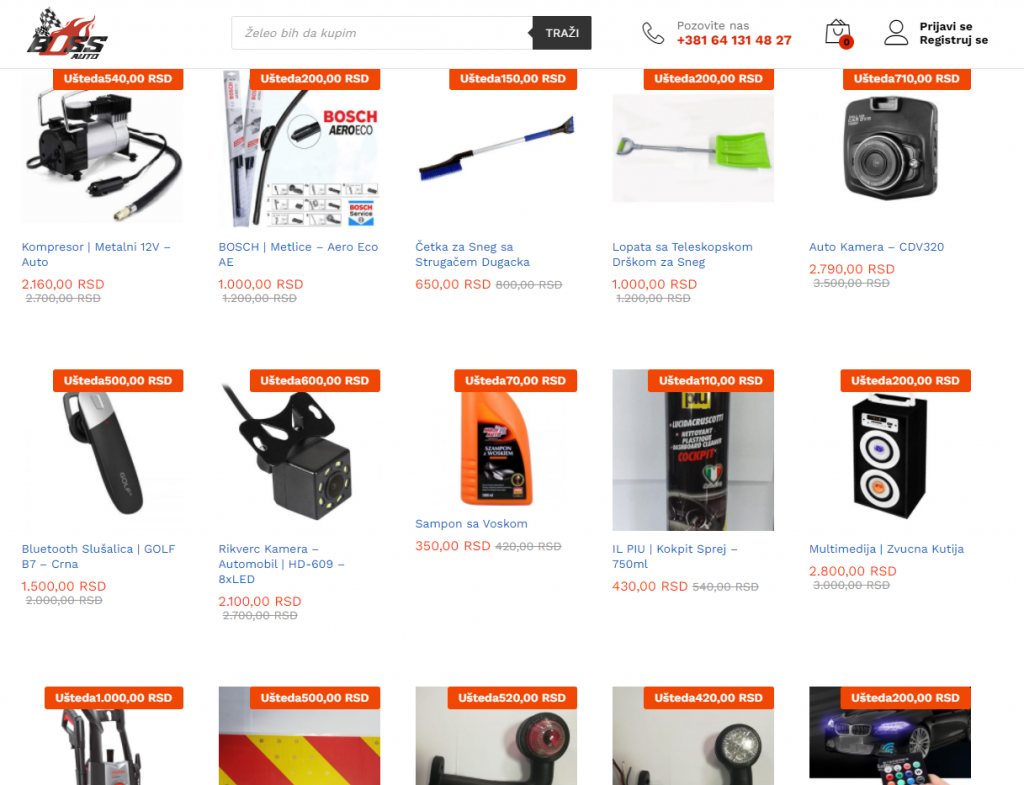
Task: Call phone number +381 64 131 48 27
Action: 734,40
